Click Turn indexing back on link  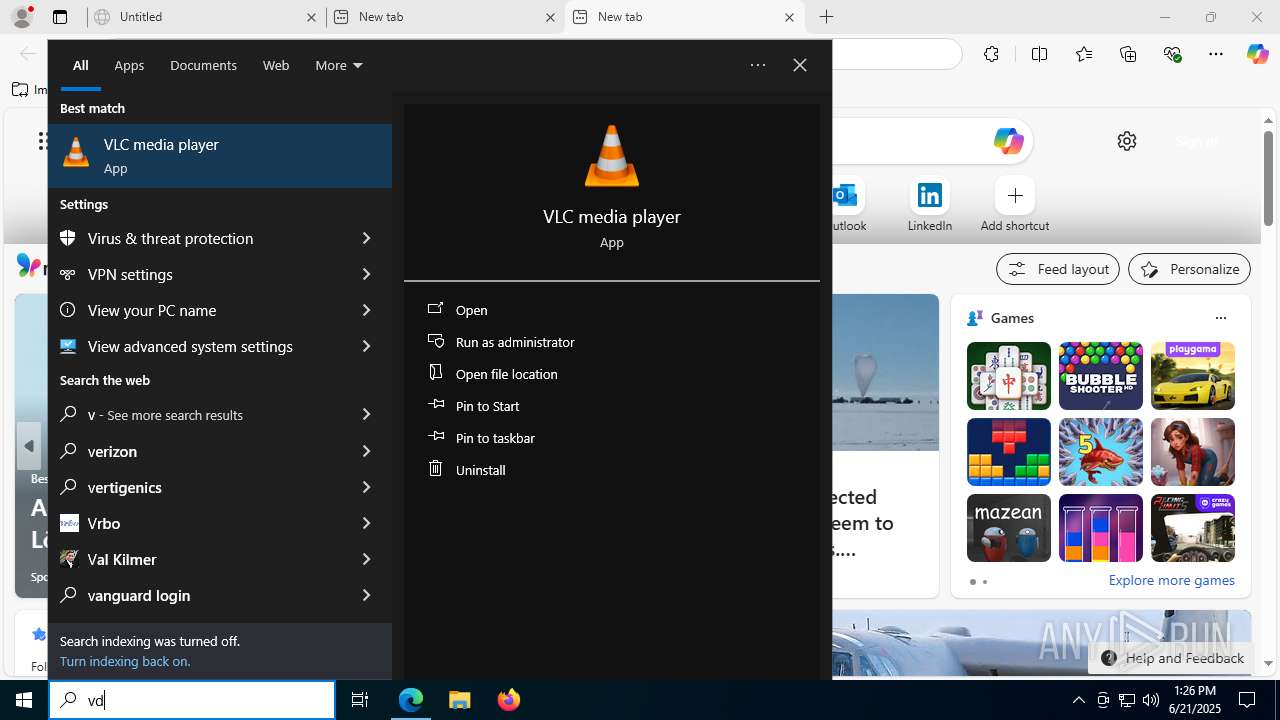125,661
